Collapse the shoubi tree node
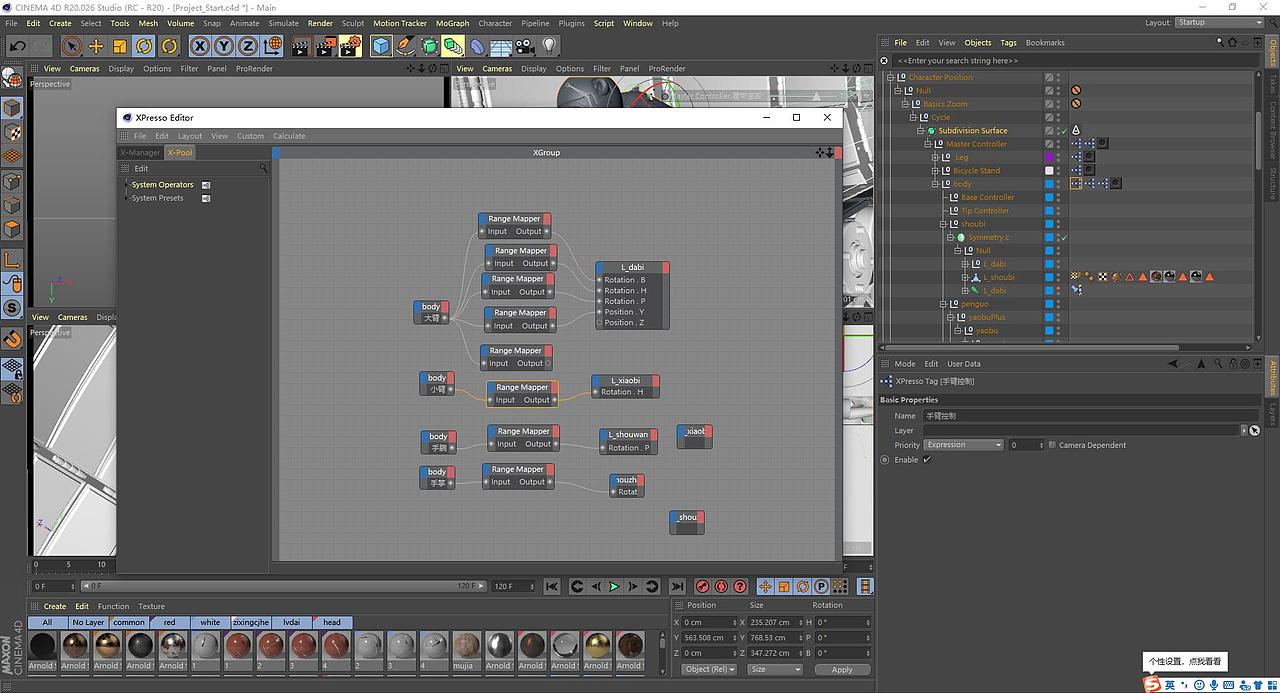The width and height of the screenshot is (1280, 693). [x=942, y=224]
